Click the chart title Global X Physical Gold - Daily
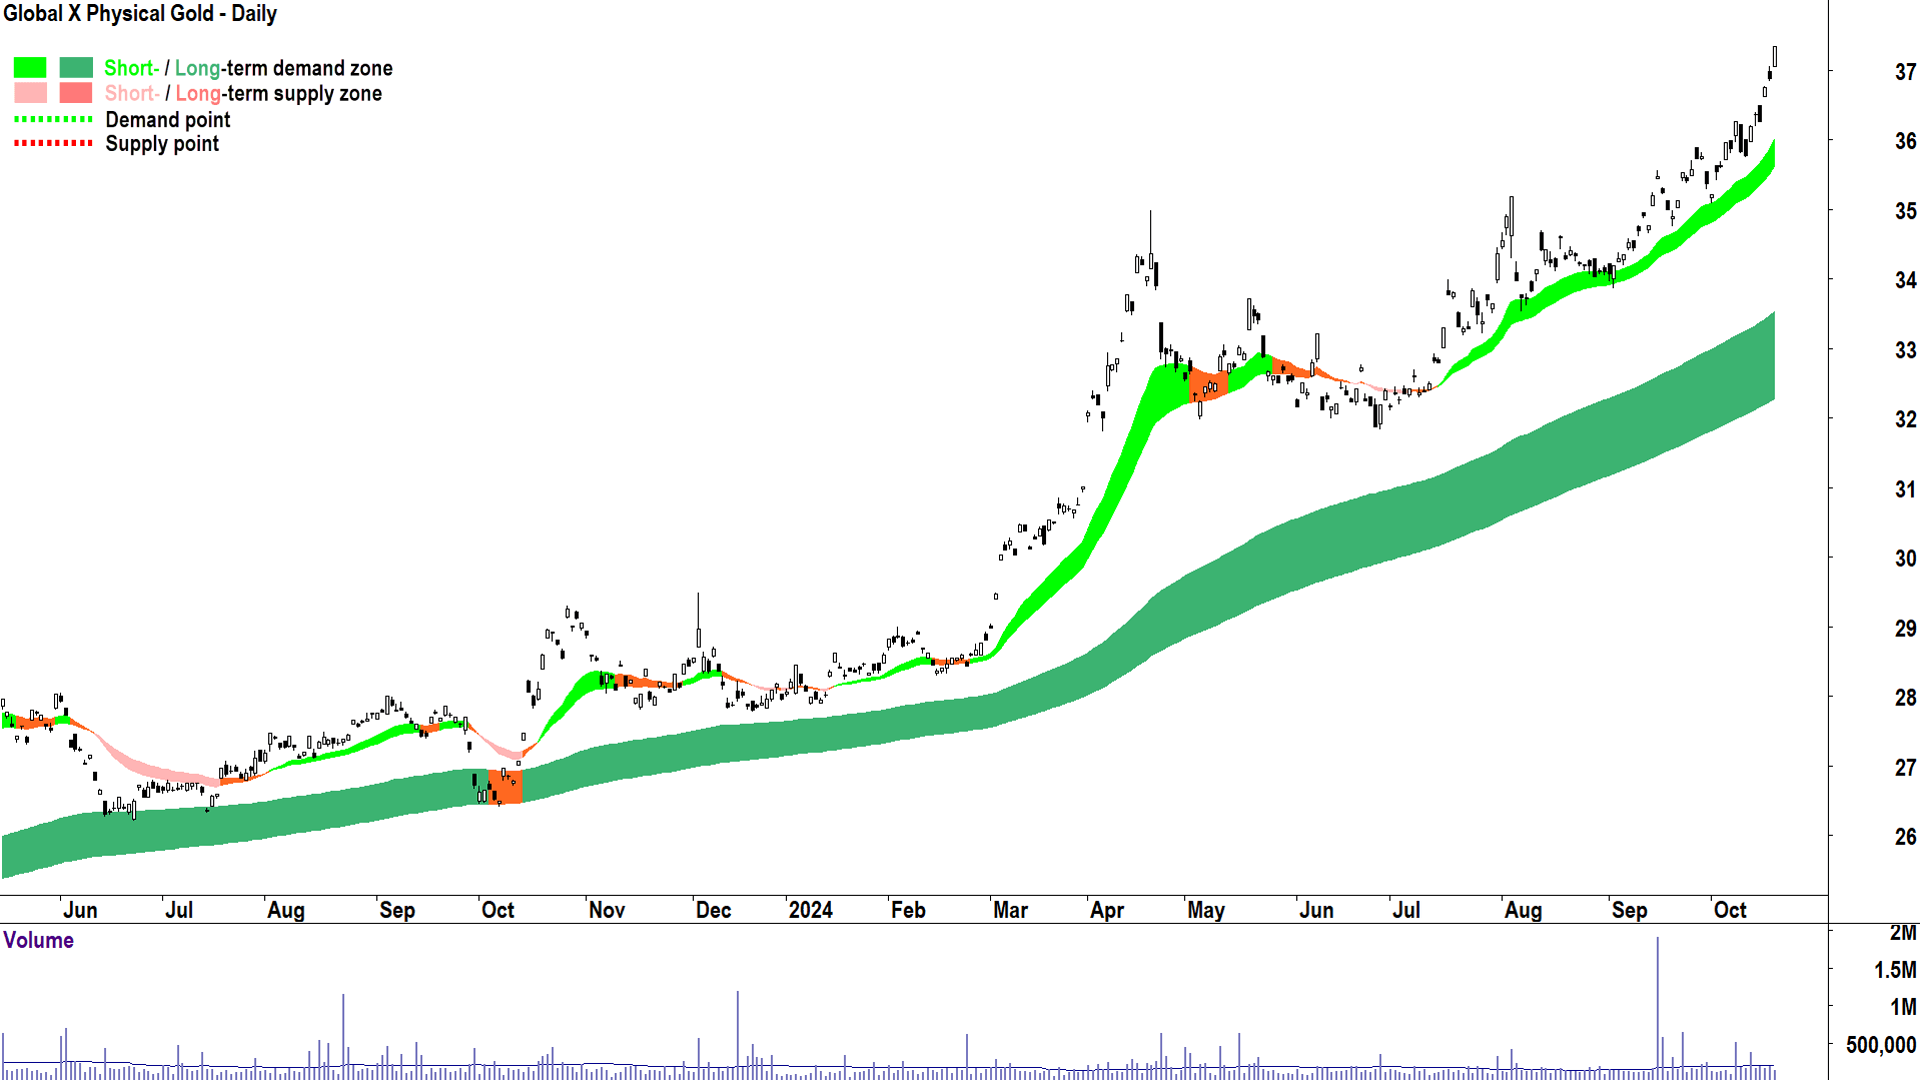 pyautogui.click(x=140, y=14)
